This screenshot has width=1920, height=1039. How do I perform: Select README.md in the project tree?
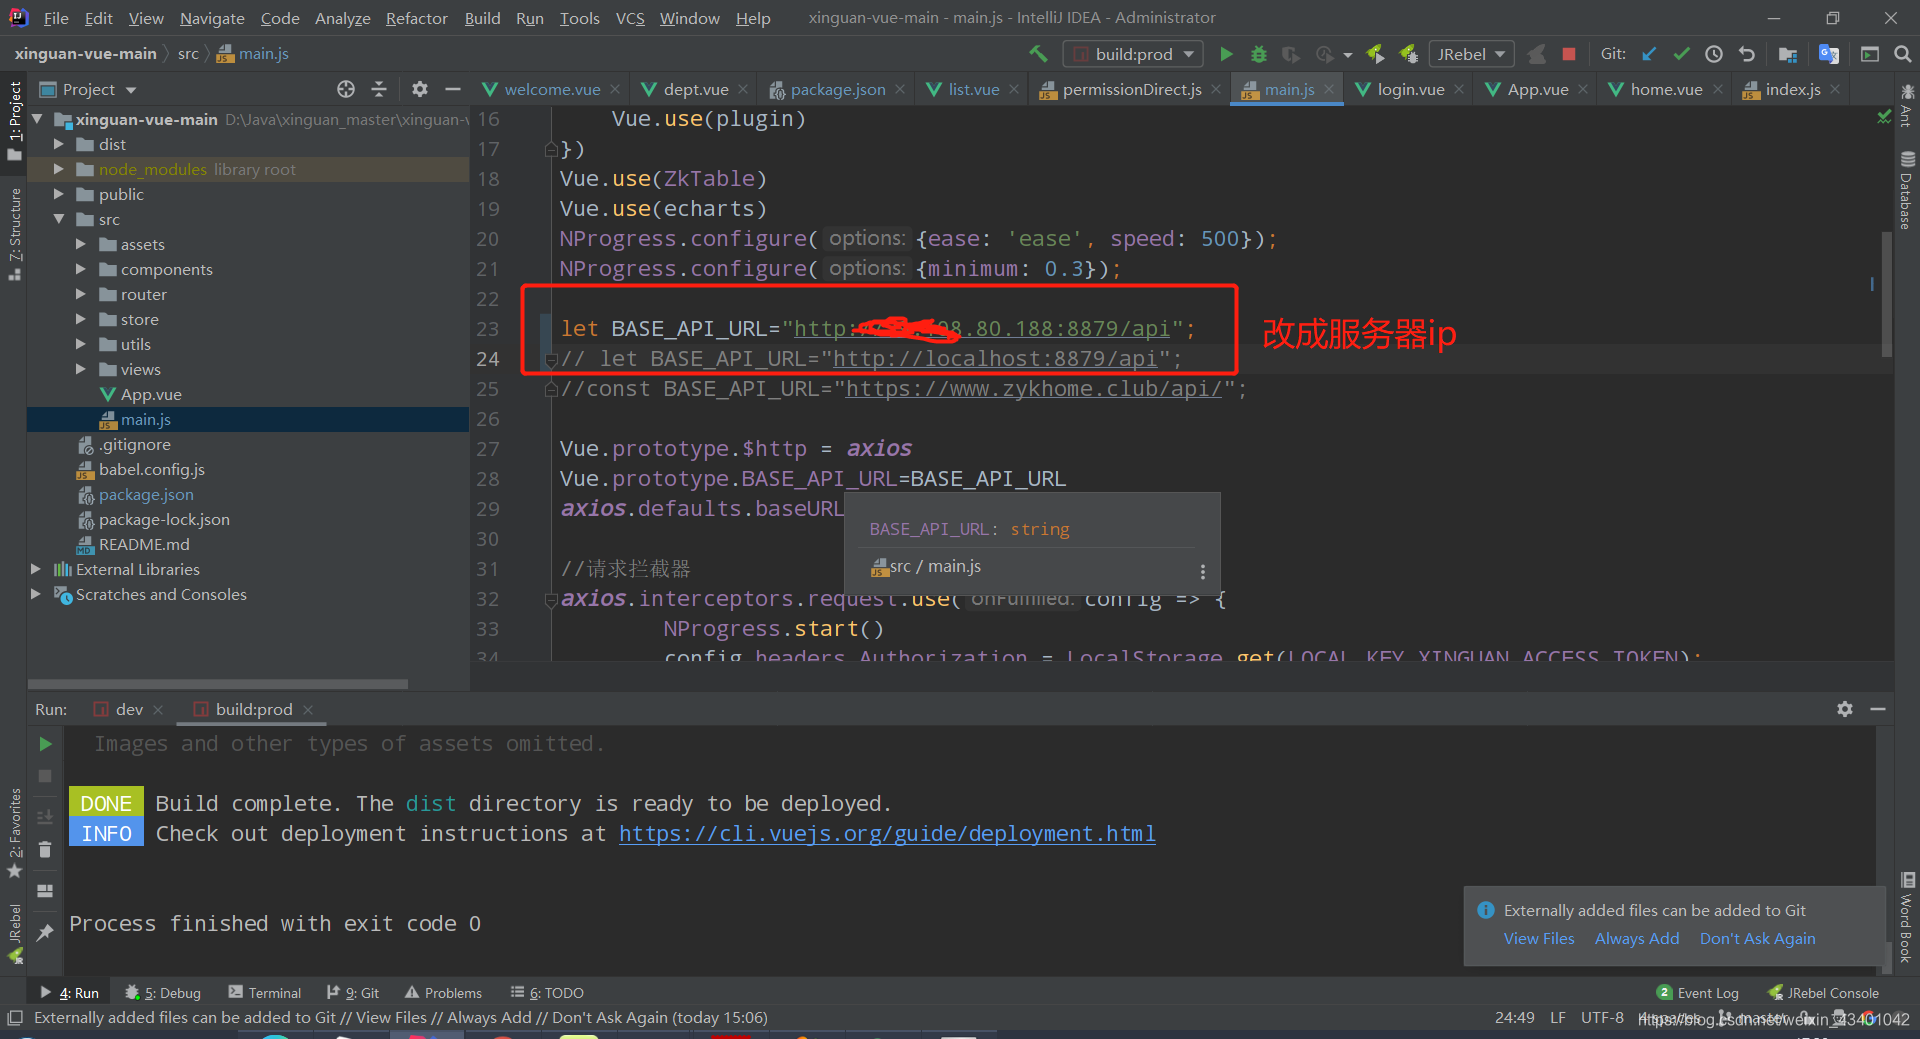(144, 544)
